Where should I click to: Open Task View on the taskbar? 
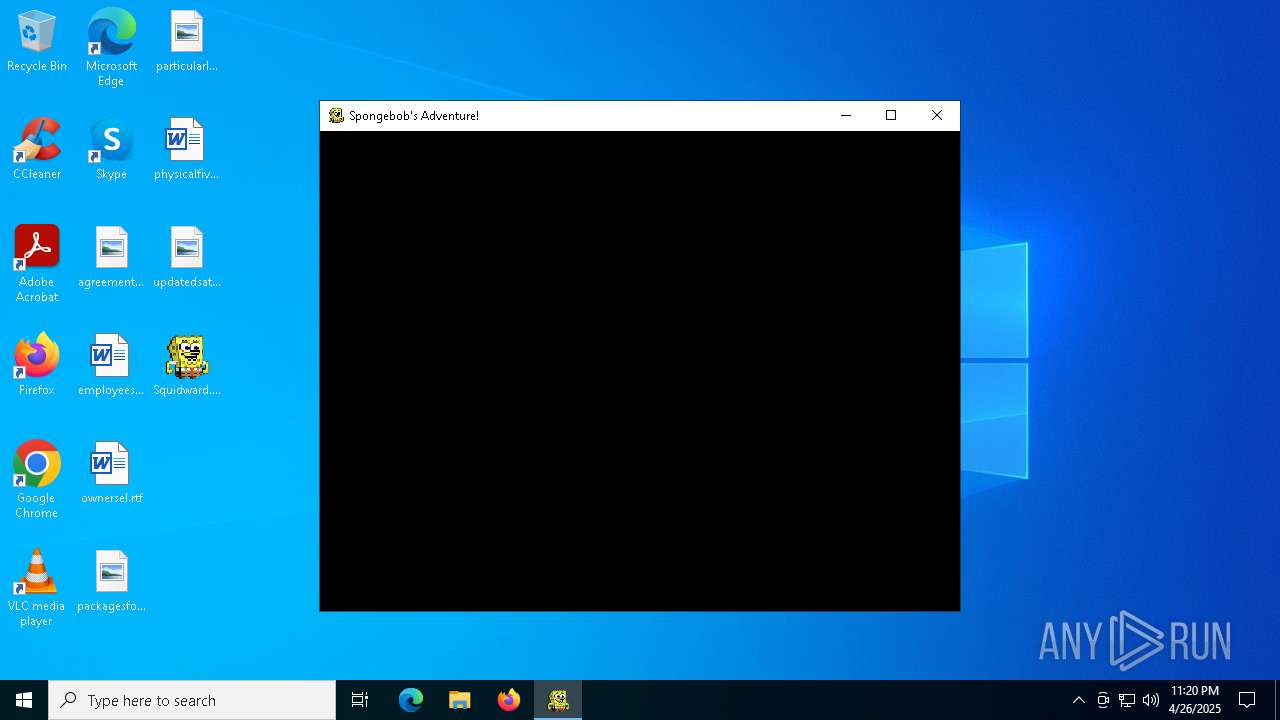pos(360,700)
